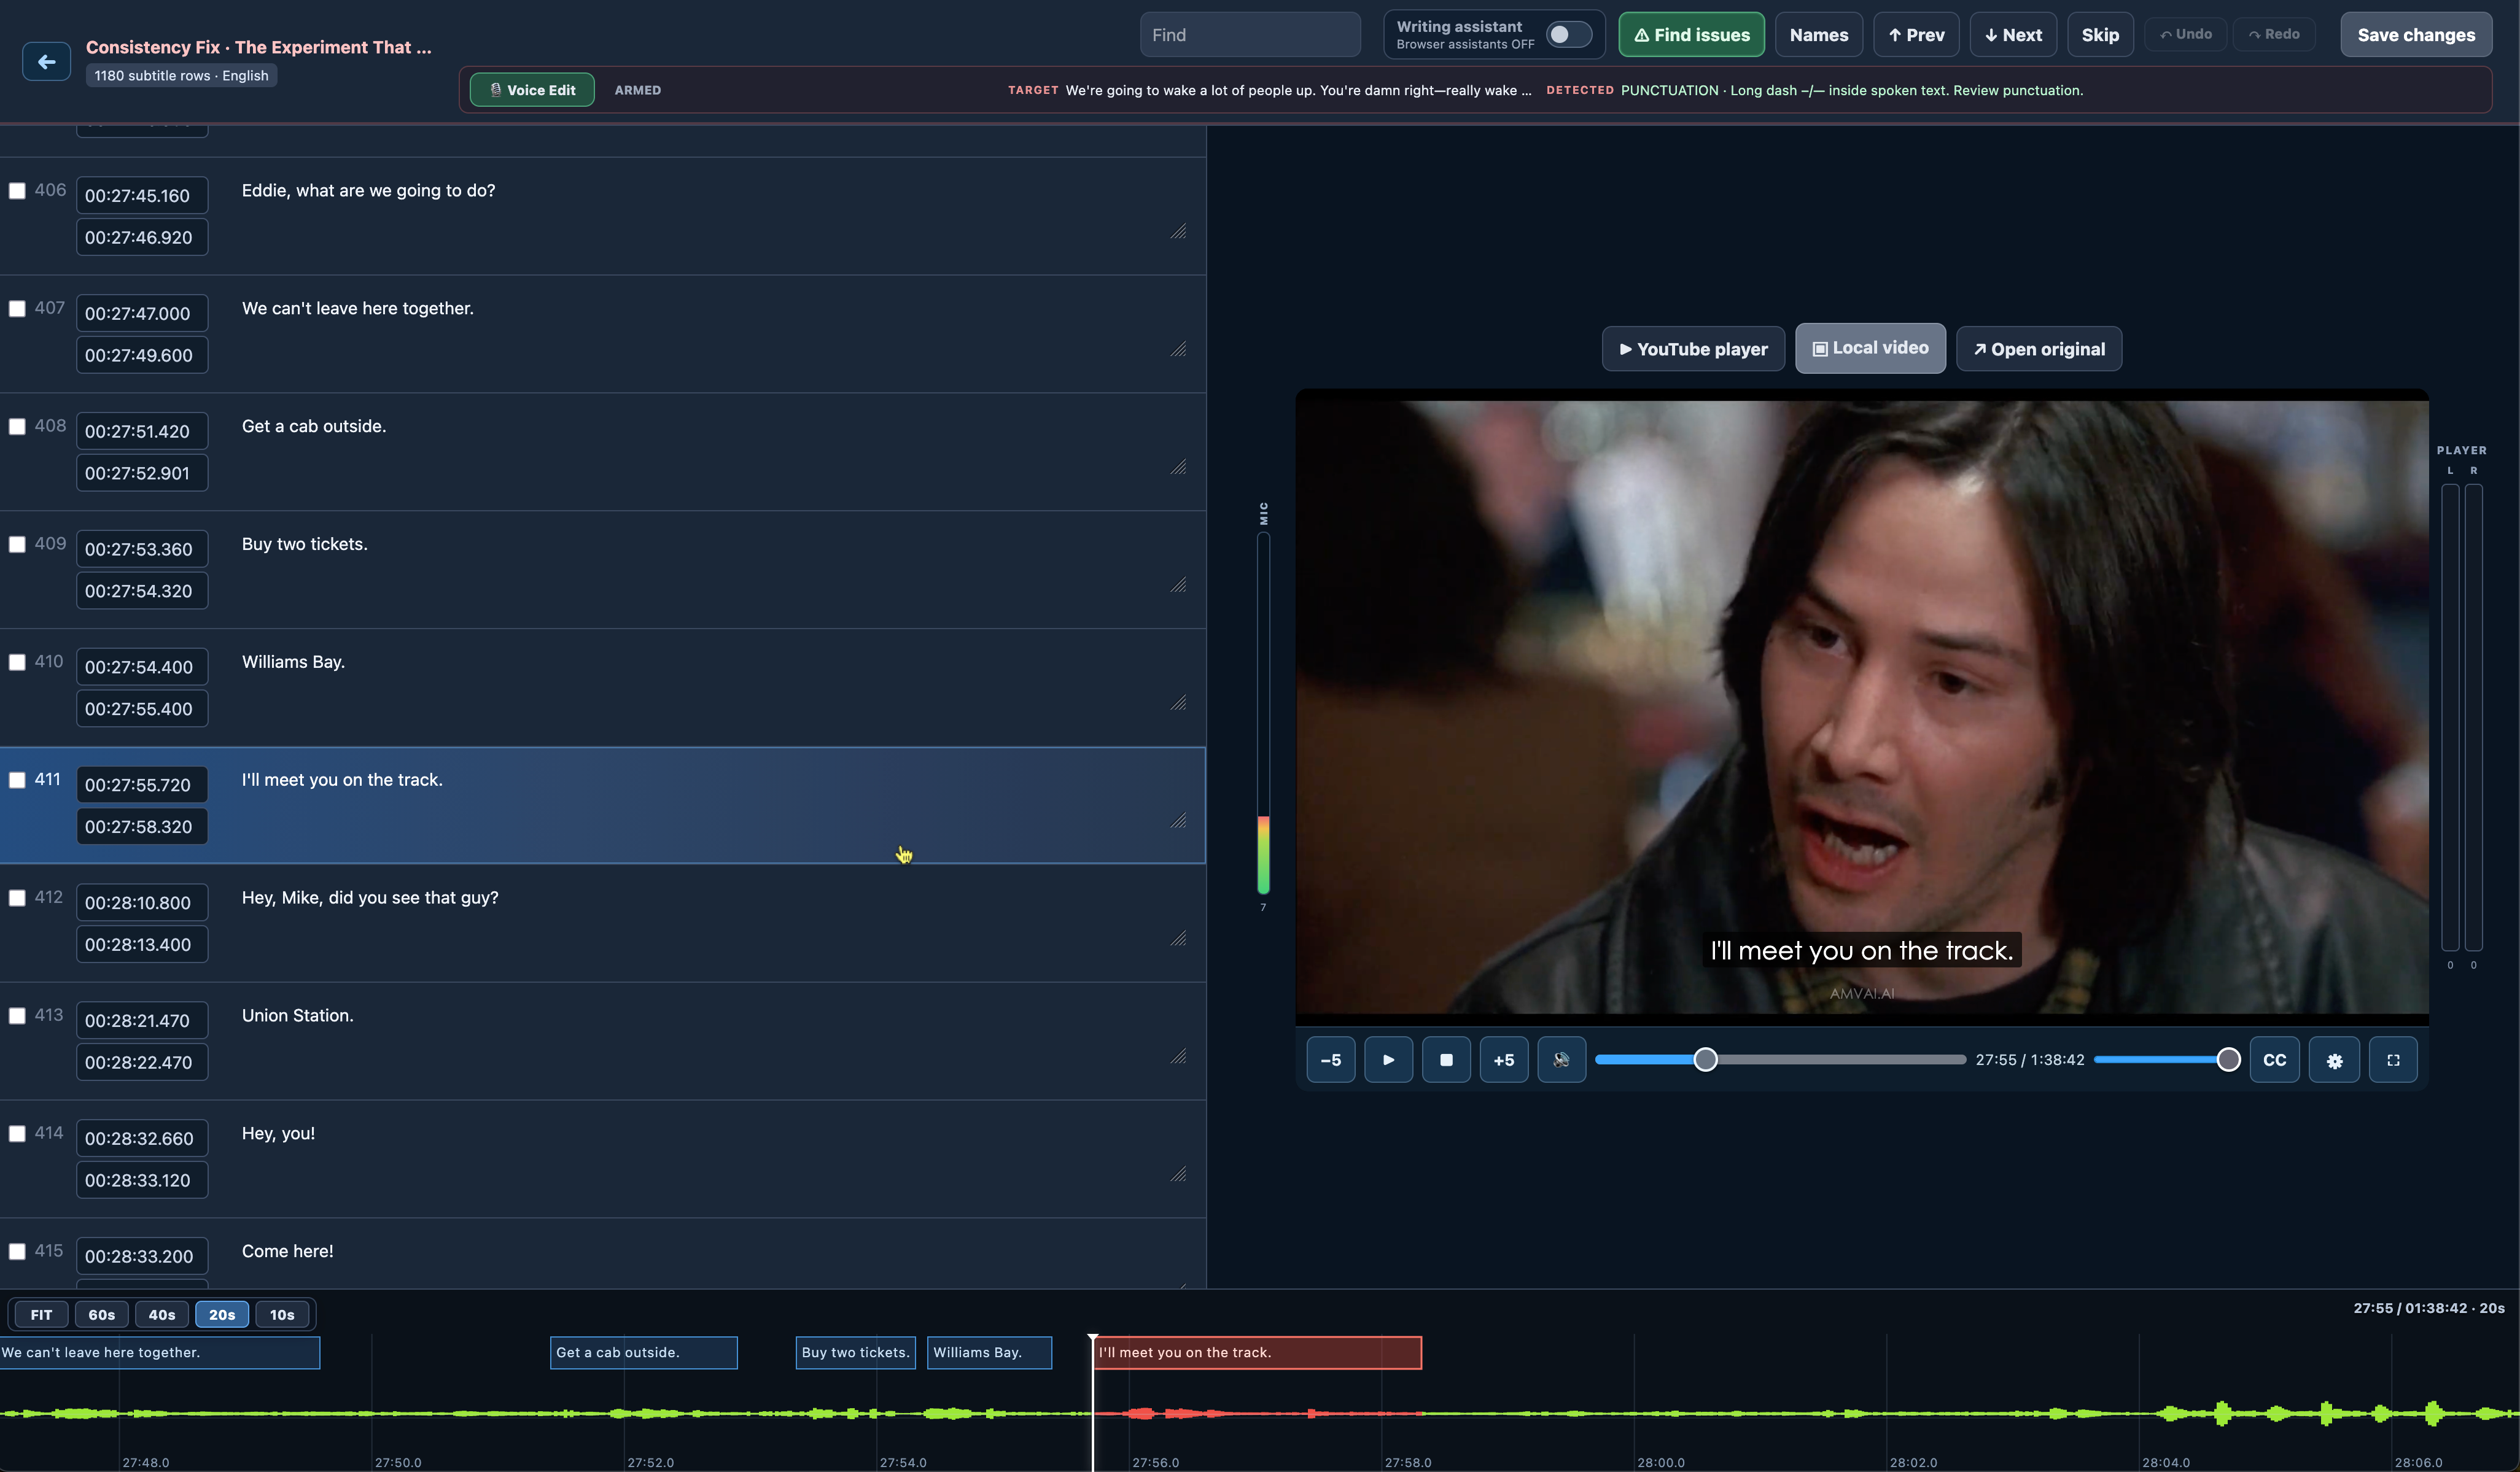
Task: Toggle the Writing assistant switch
Action: coord(1568,34)
